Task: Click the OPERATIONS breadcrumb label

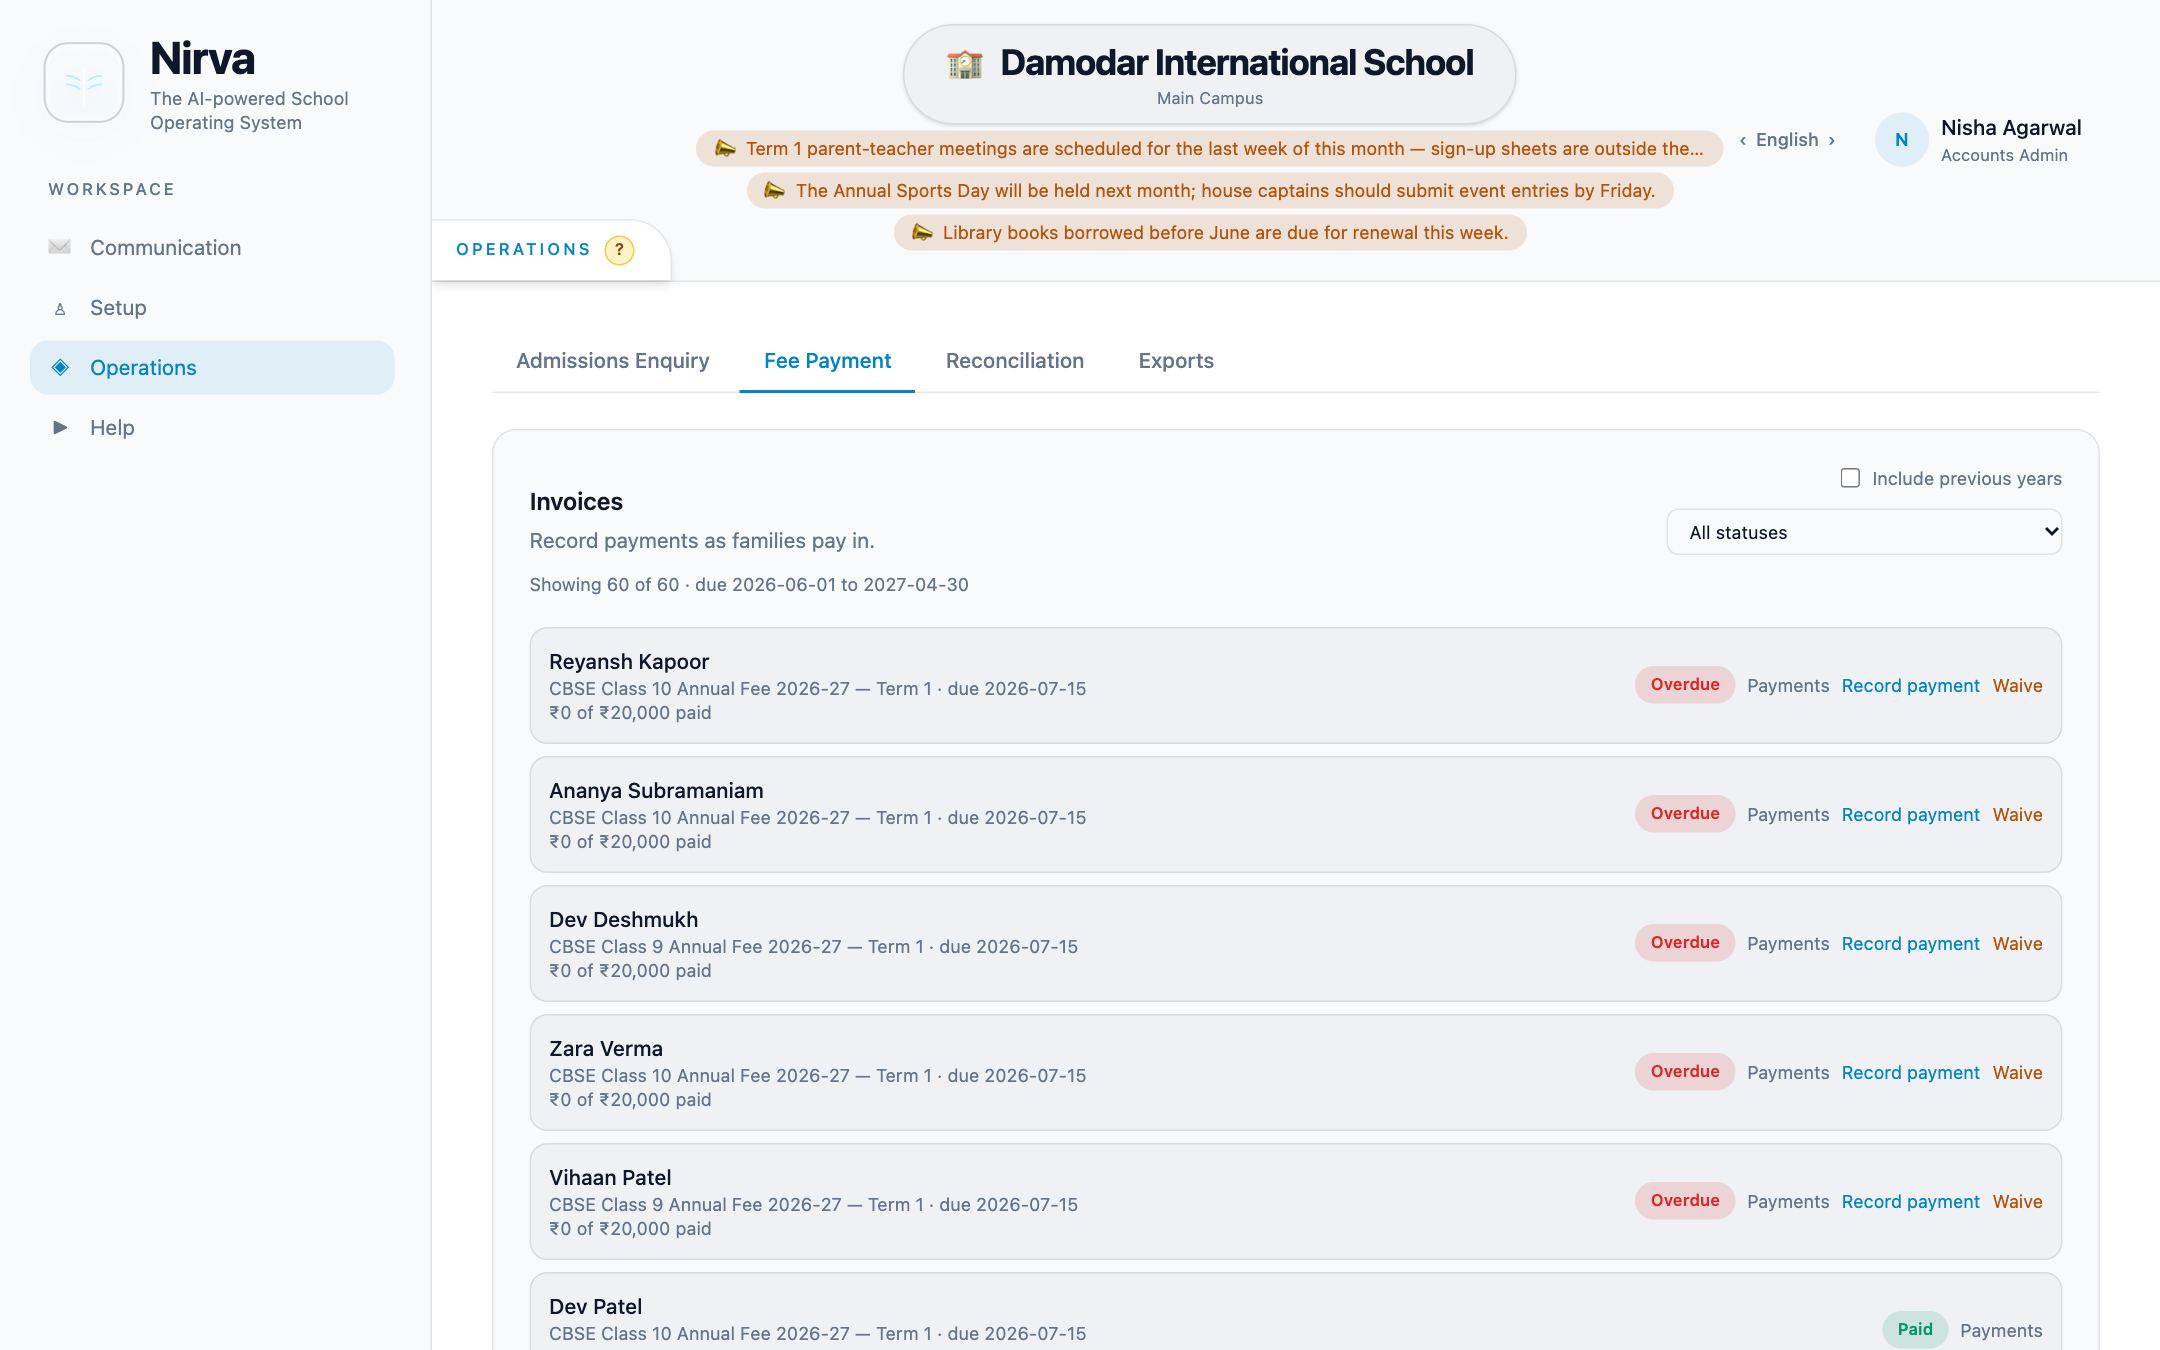Action: click(523, 250)
